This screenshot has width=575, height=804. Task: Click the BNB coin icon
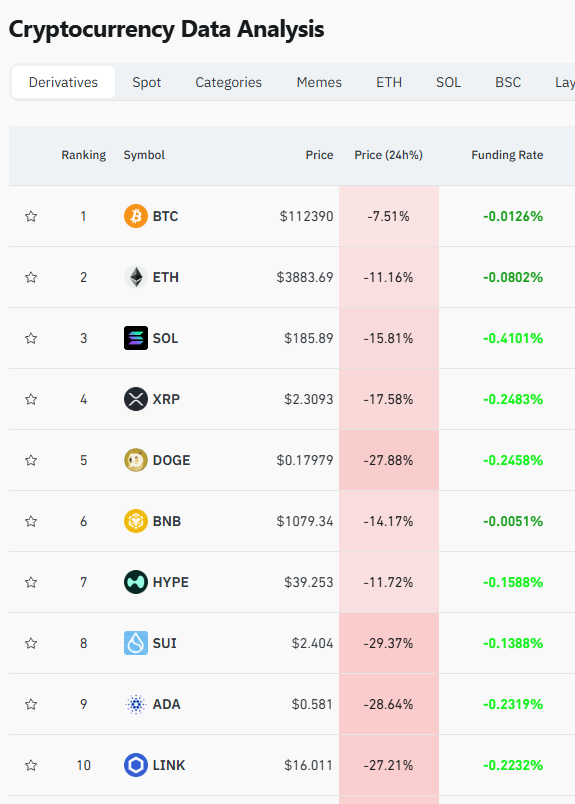136,521
